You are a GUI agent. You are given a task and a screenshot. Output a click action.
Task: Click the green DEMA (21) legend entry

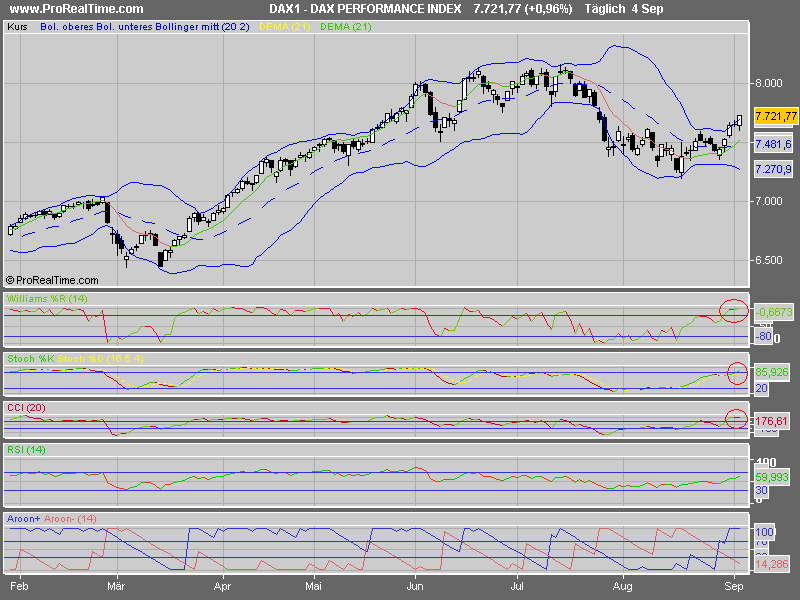[345, 27]
